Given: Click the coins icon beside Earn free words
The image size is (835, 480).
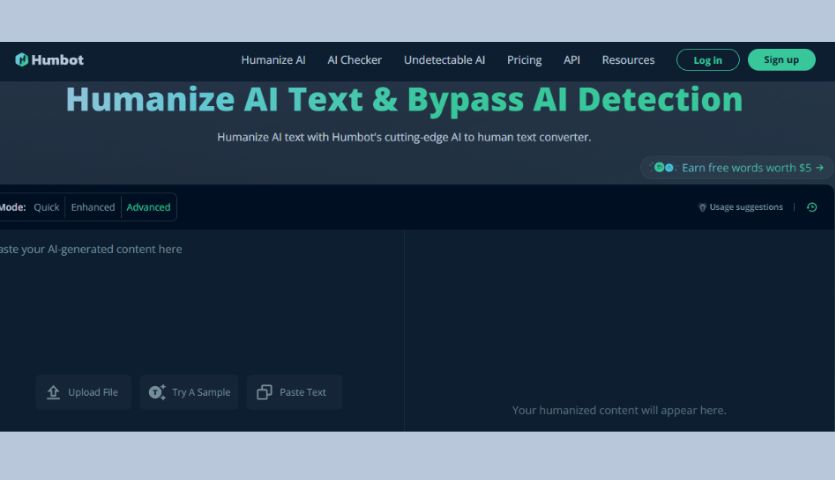Looking at the screenshot, I should coord(664,167).
